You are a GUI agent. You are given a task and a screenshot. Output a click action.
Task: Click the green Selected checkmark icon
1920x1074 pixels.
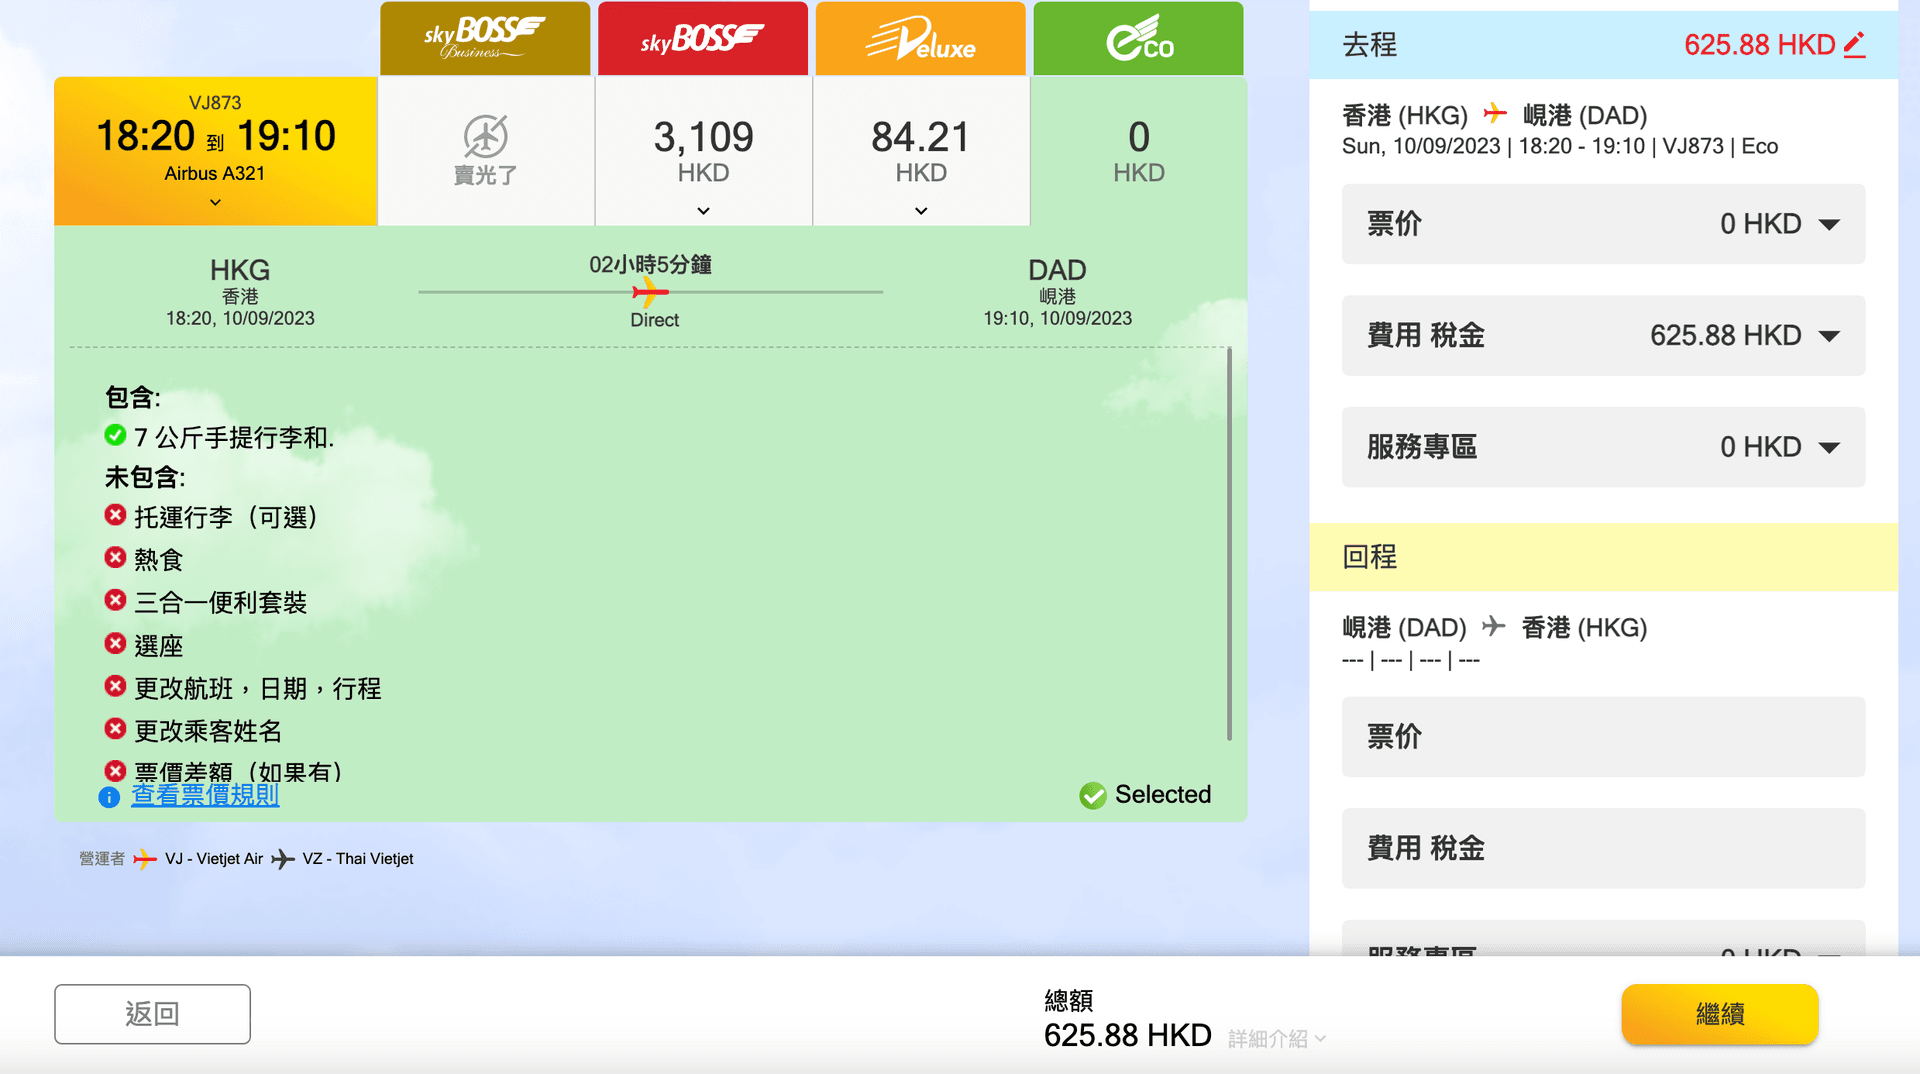[x=1093, y=795]
